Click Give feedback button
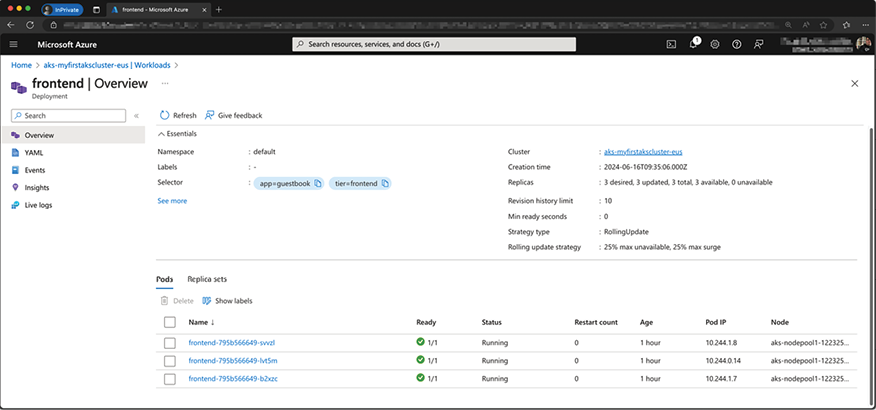This screenshot has height=410, width=876. click(233, 116)
